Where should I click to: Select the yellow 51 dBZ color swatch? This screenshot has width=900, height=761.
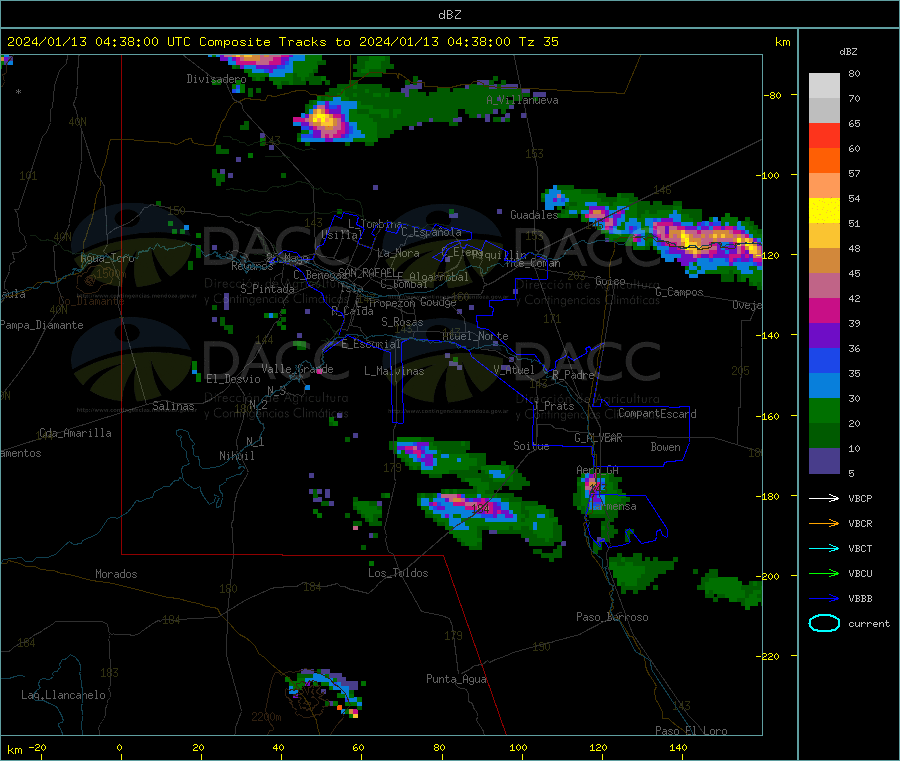[x=824, y=211]
